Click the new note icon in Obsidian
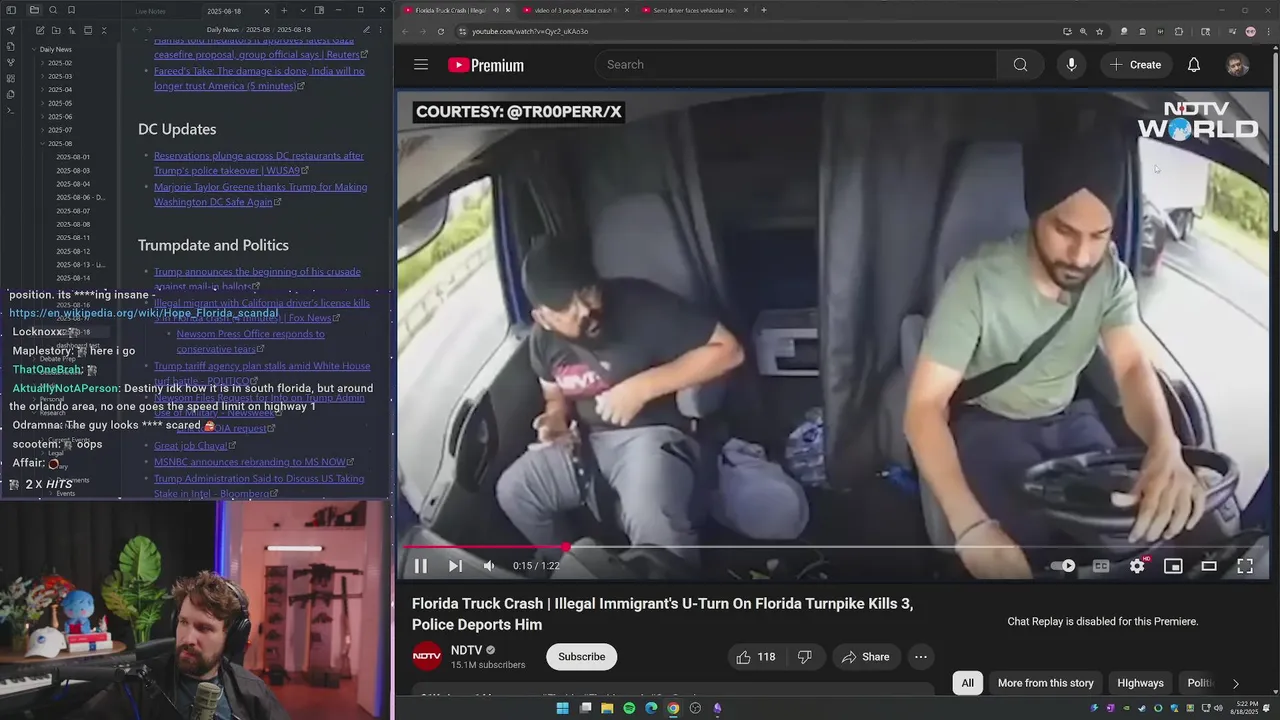 pos(40,30)
